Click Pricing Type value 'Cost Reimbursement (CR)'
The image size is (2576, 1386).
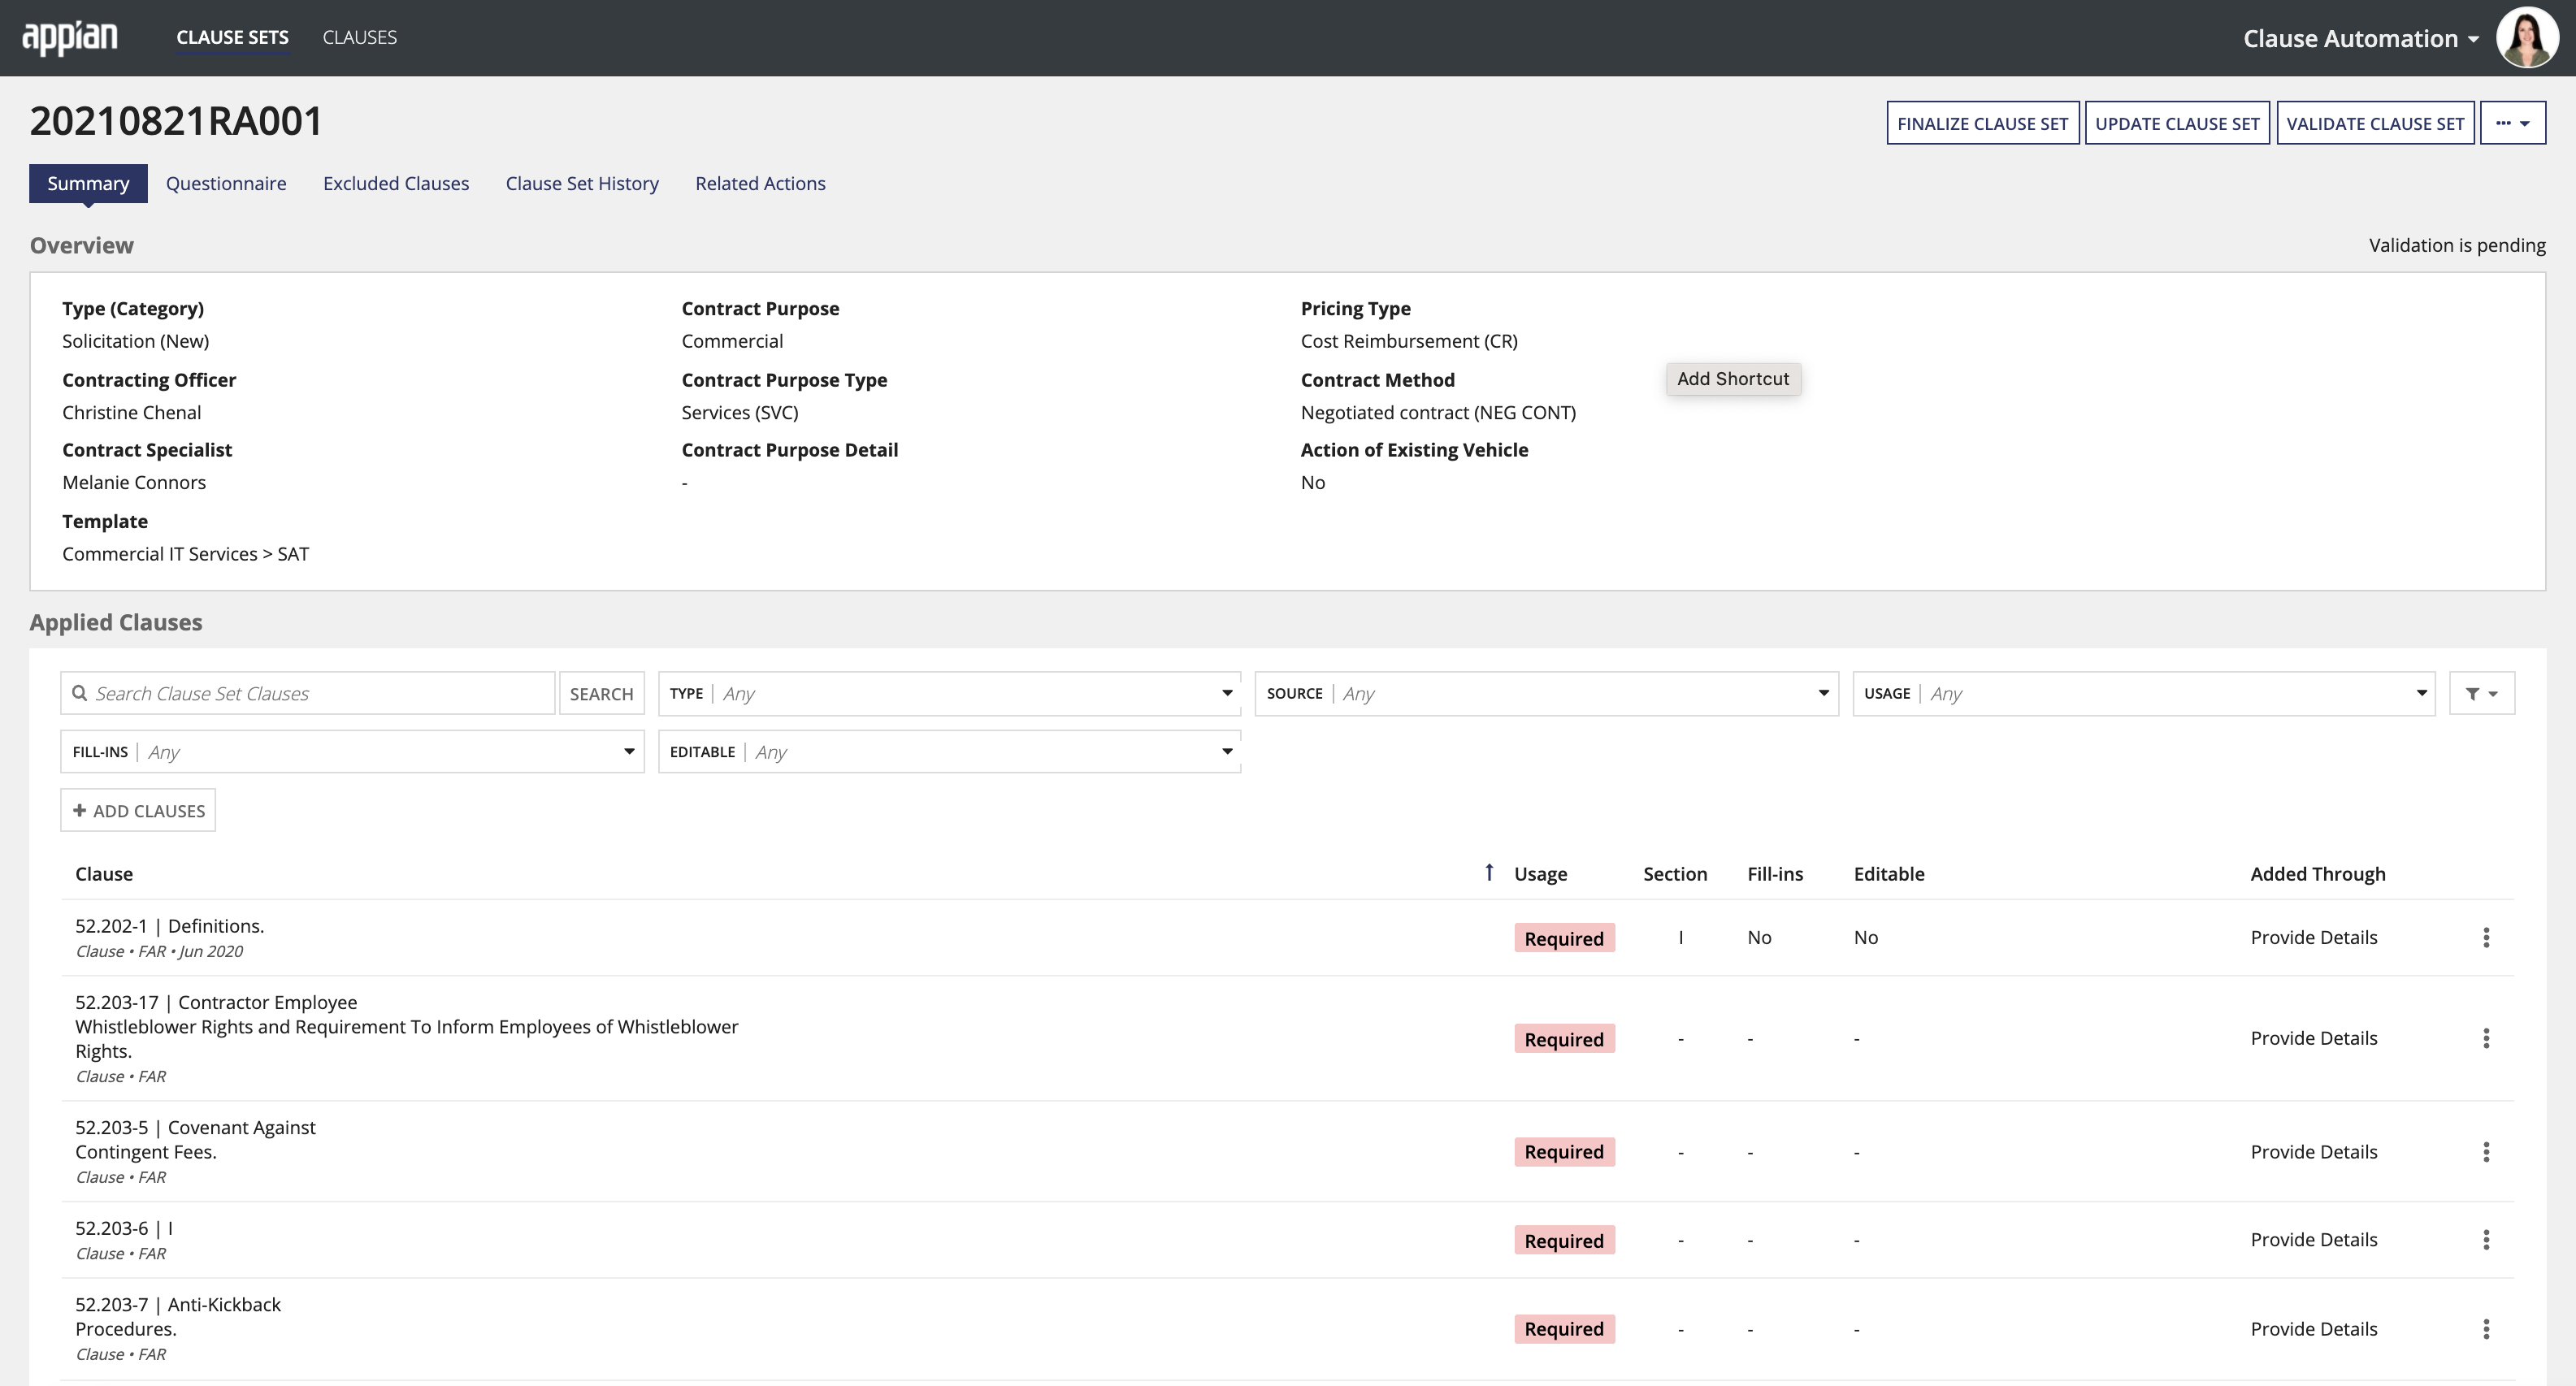[1408, 341]
